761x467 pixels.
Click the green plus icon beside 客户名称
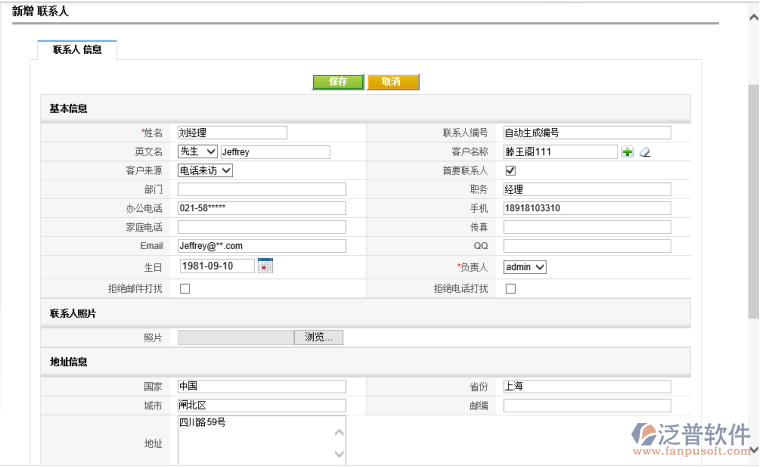(628, 152)
